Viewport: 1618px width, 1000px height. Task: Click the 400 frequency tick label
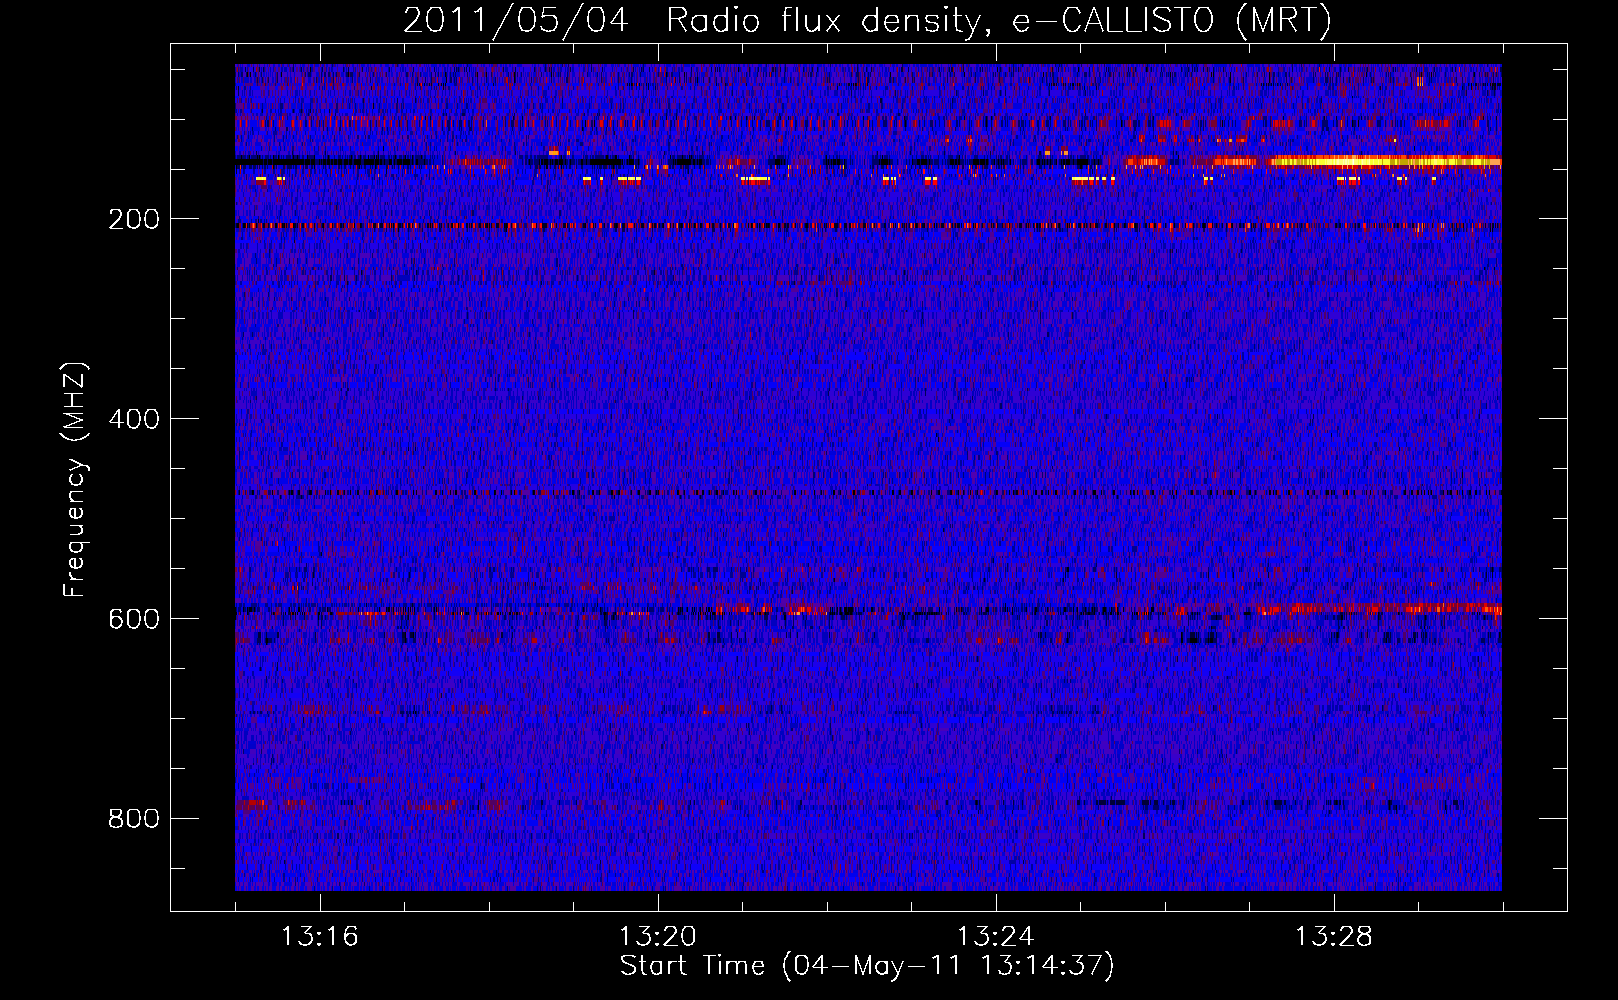[134, 419]
